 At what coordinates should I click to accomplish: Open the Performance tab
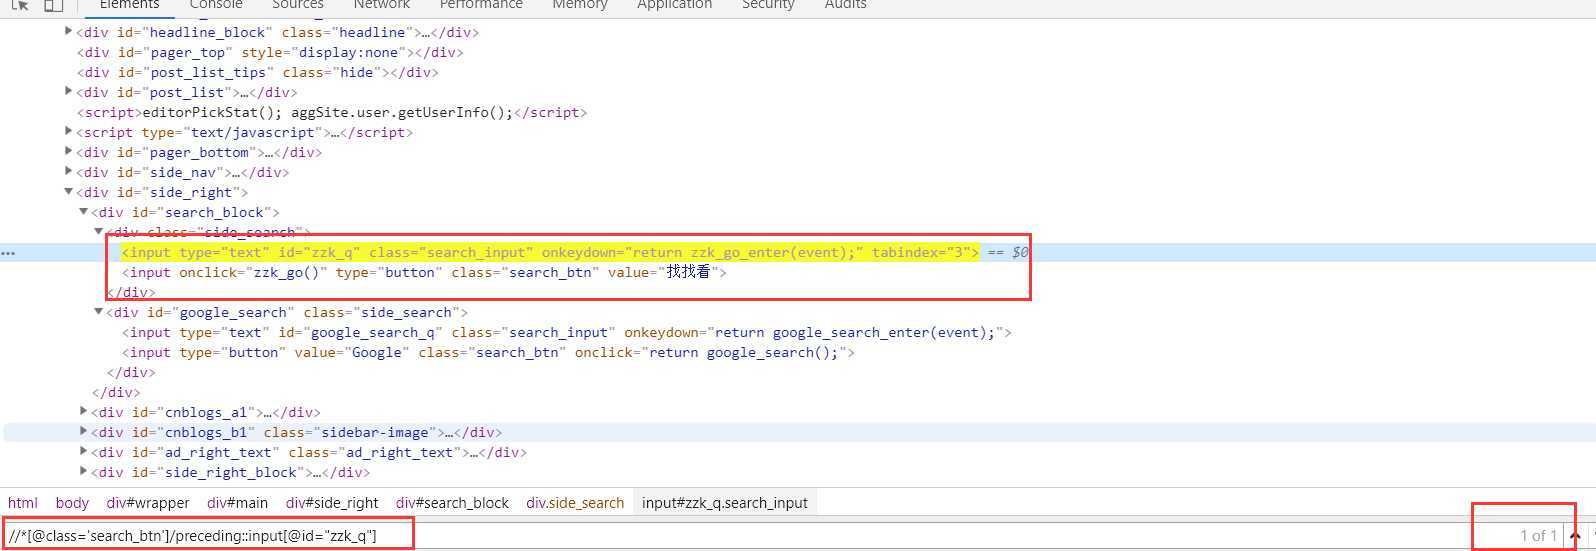pyautogui.click(x=481, y=4)
